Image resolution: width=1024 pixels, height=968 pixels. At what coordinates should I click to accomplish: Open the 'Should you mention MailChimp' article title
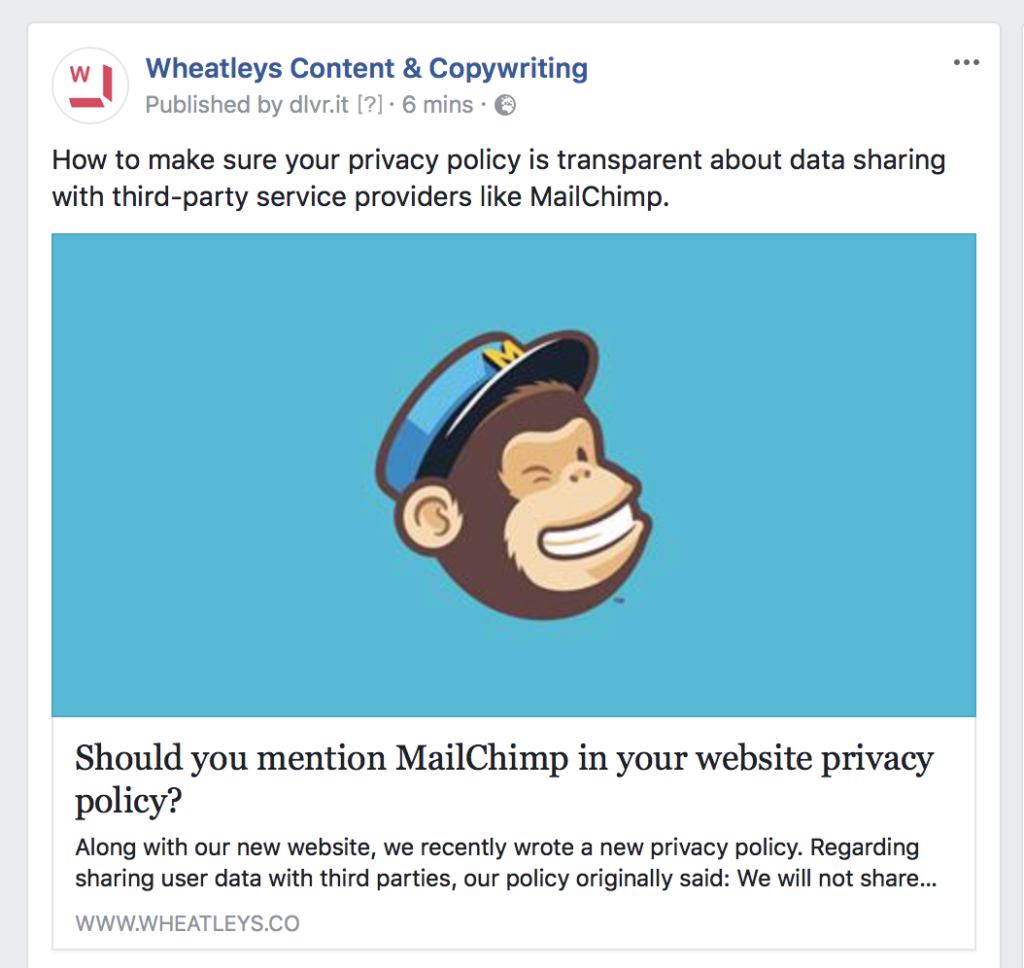point(504,779)
